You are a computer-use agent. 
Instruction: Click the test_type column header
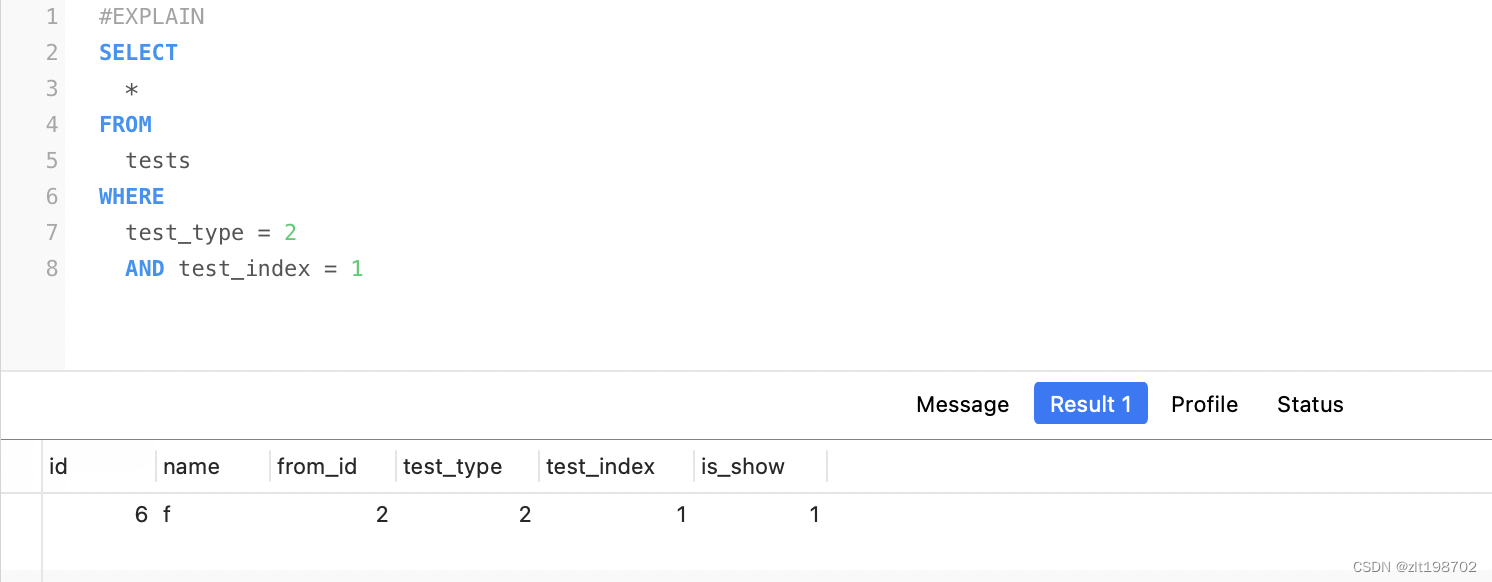click(452, 466)
